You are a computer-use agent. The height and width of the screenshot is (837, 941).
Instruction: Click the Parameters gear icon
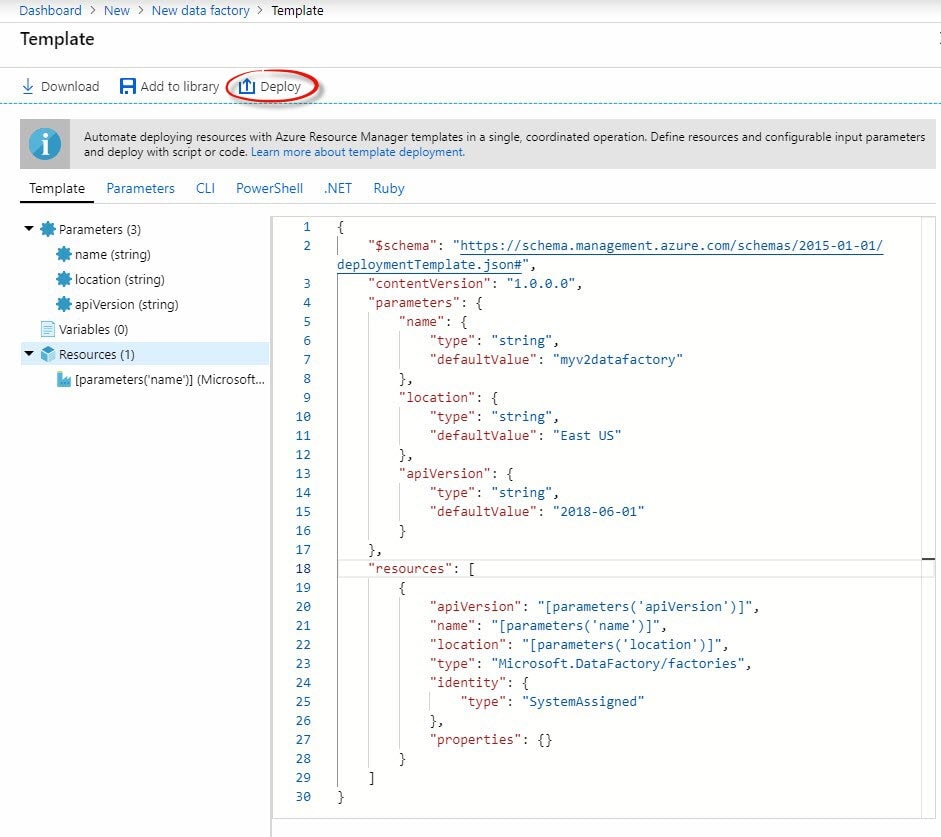tap(48, 229)
